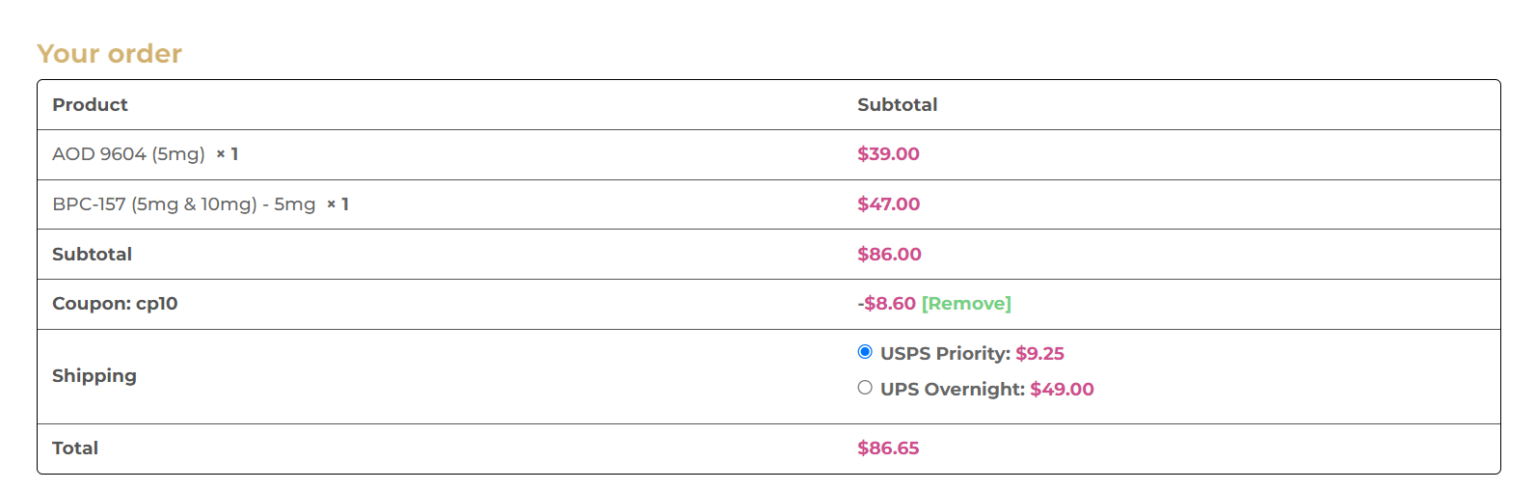Click the Product column header

(x=90, y=104)
